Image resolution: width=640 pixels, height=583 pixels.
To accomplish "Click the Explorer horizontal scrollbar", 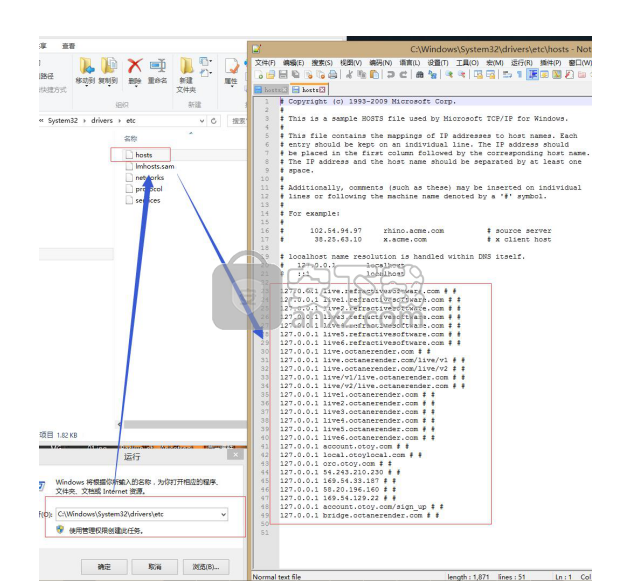I will pos(184,425).
